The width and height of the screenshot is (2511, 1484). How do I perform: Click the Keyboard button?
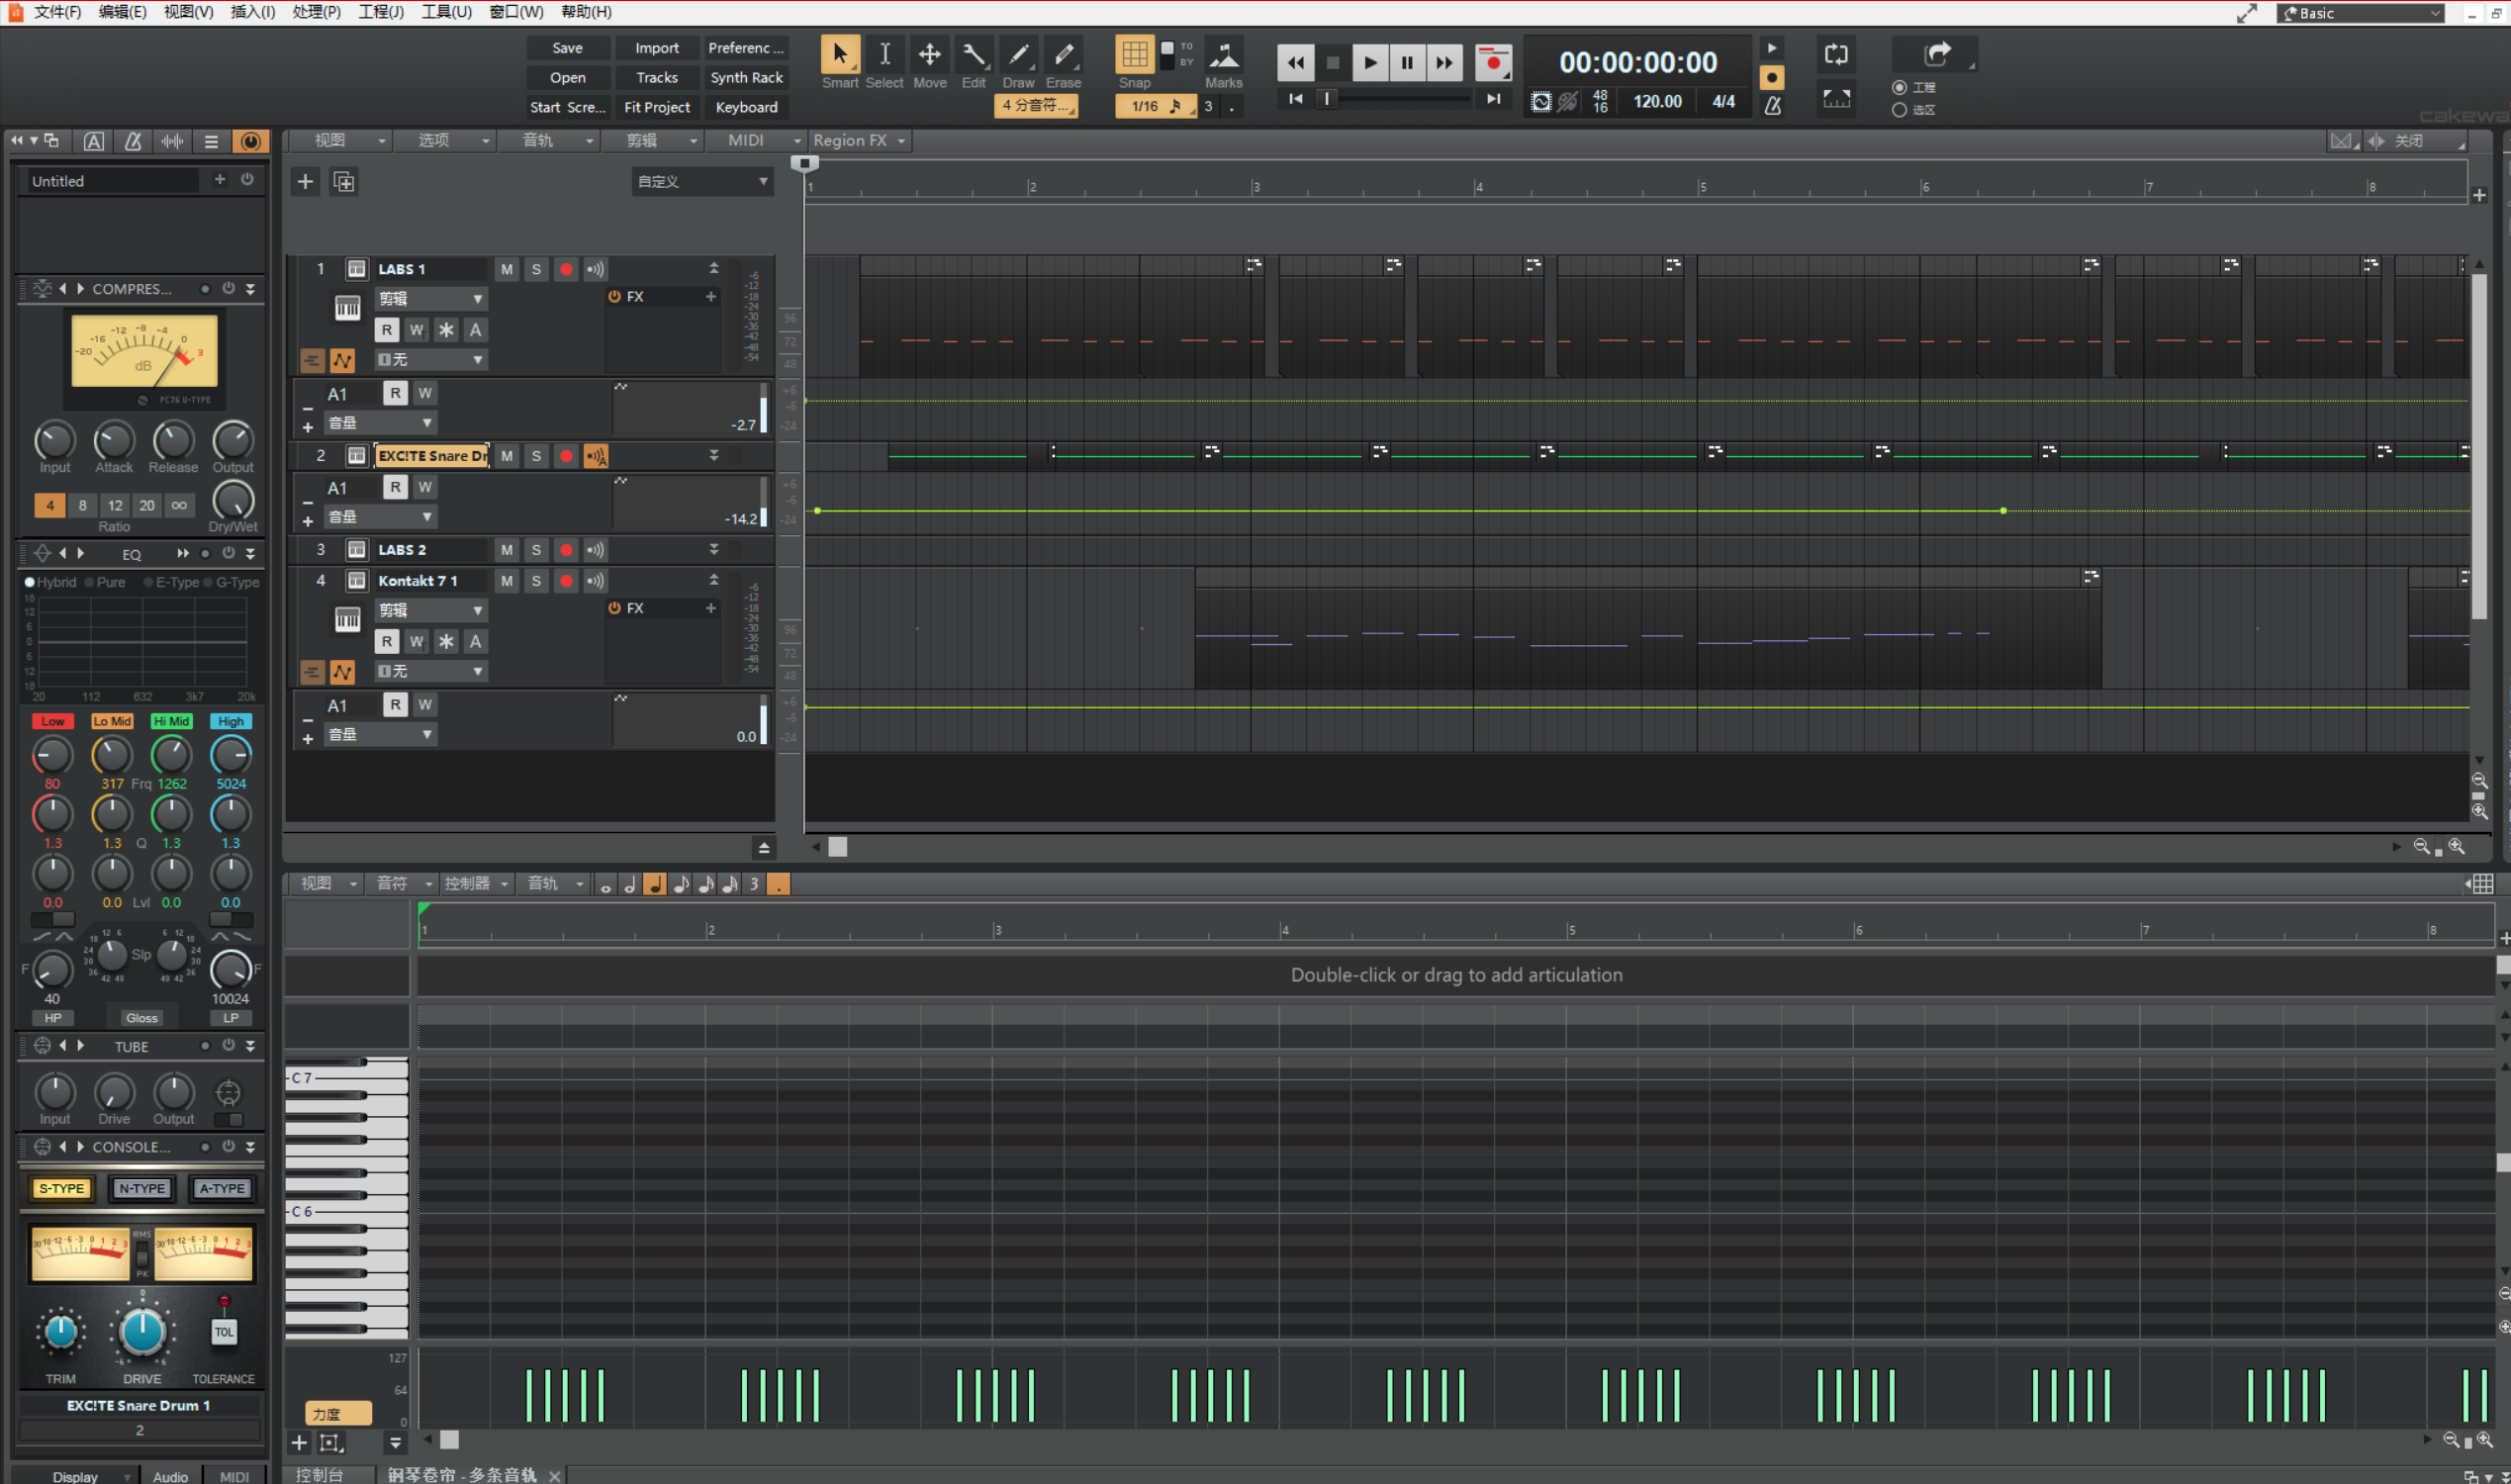point(746,107)
